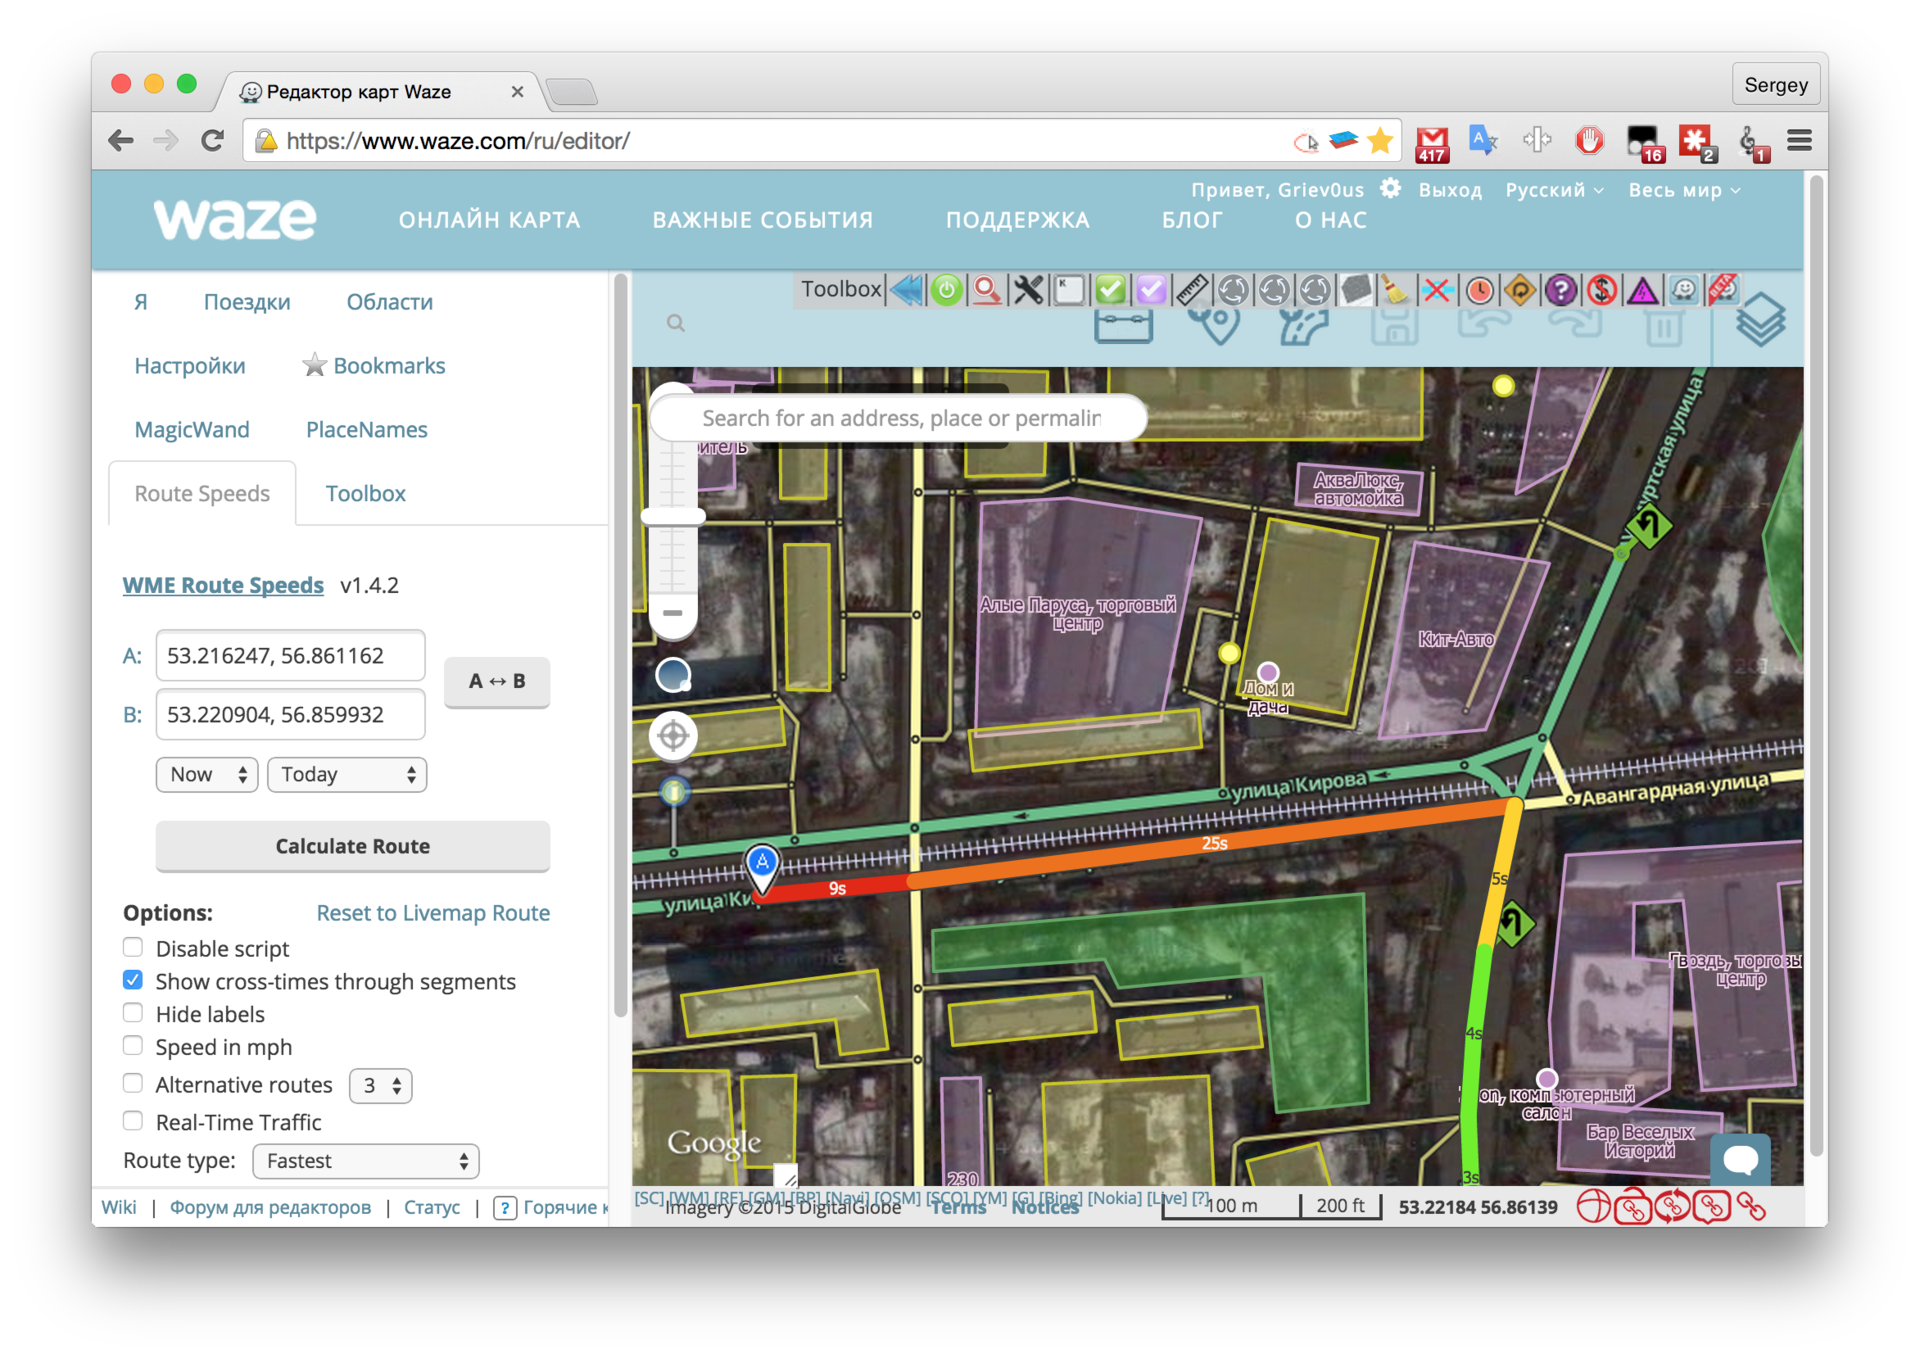Click the point B coordinates field
The image size is (1920, 1358).
[290, 715]
